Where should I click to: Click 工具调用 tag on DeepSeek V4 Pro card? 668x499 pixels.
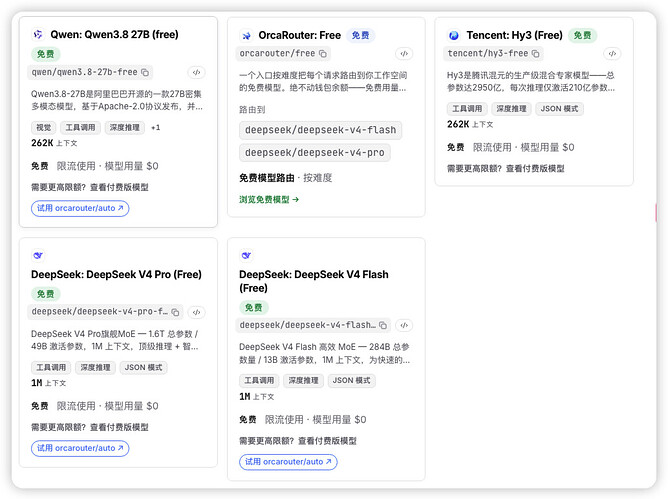[51, 367]
